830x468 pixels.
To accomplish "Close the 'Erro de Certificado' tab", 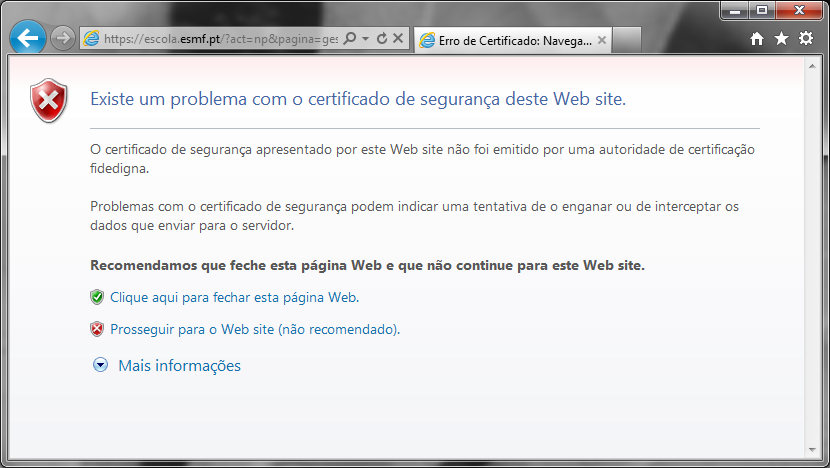I will click(601, 40).
